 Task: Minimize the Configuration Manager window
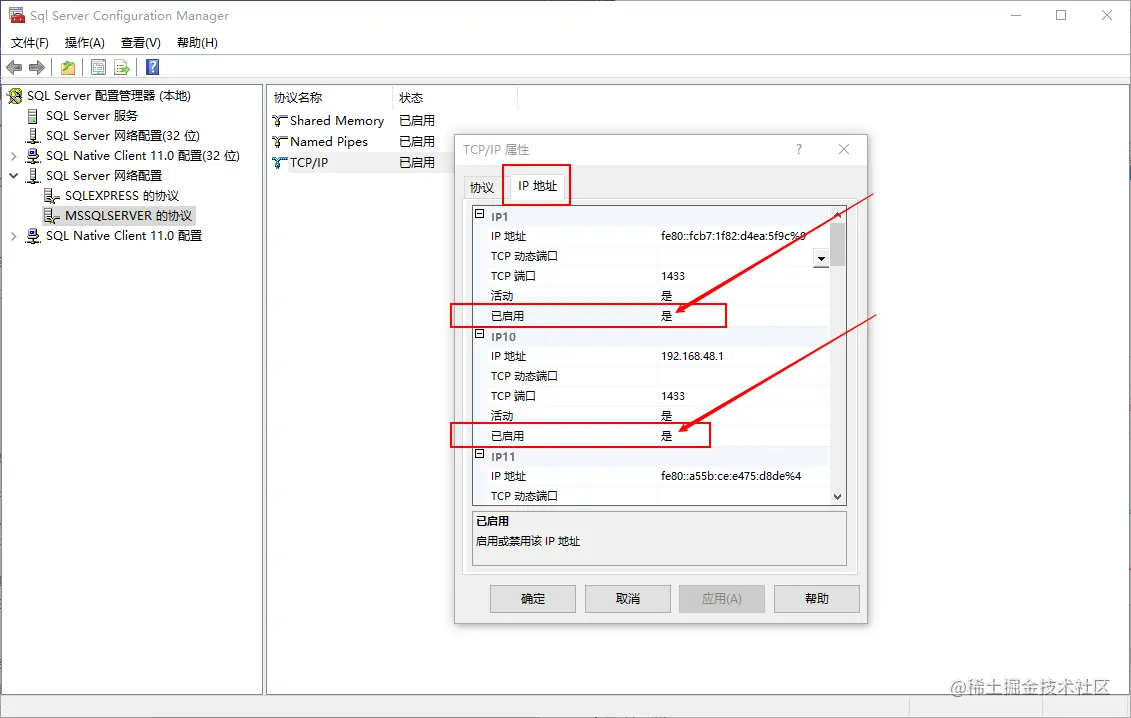point(1016,15)
